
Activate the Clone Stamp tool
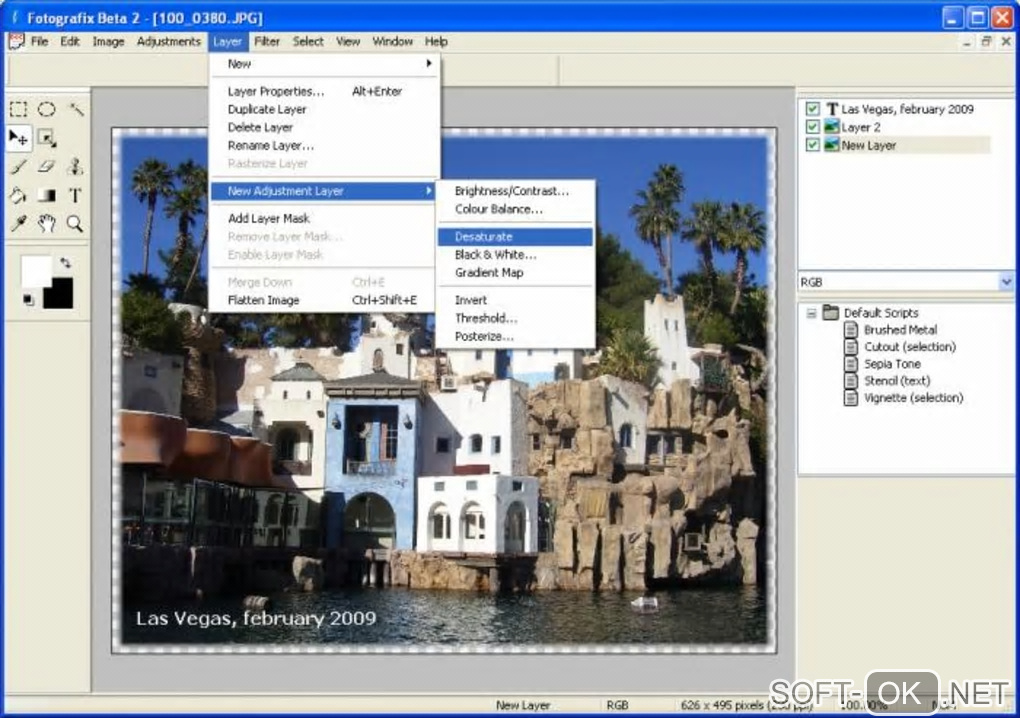pos(75,167)
